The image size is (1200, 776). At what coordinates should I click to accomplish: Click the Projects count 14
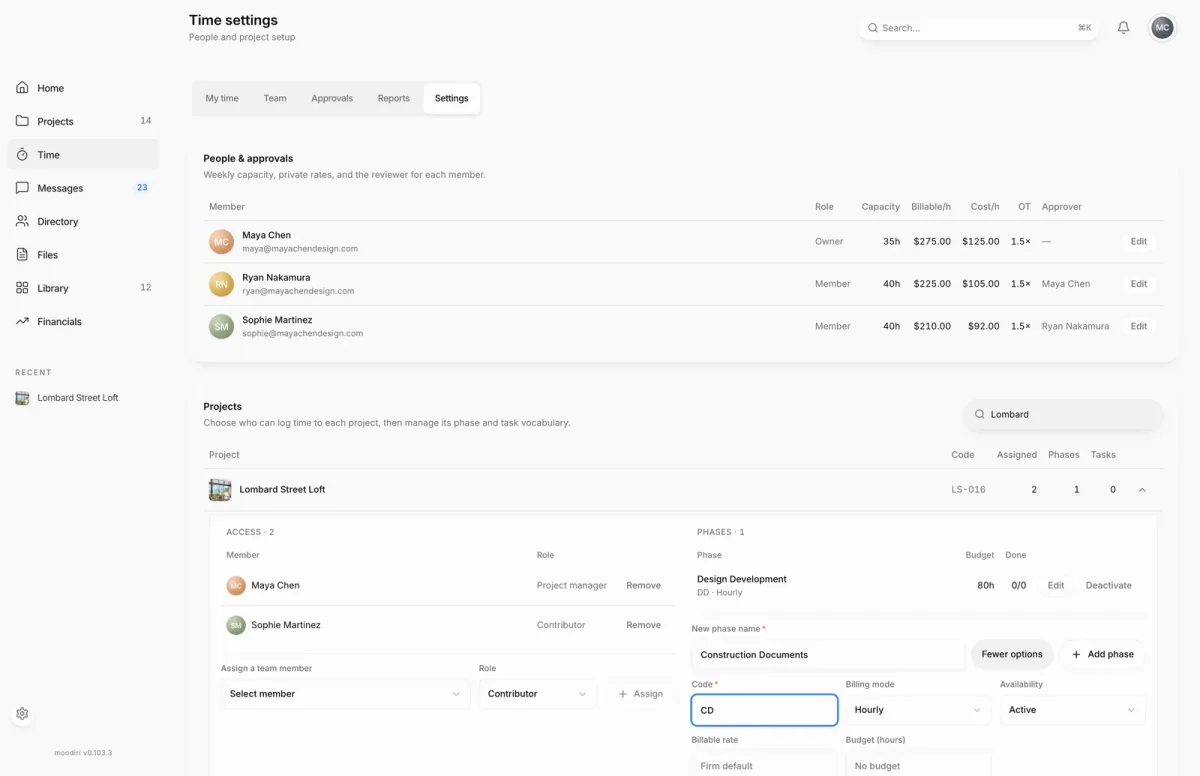pyautogui.click(x=146, y=121)
